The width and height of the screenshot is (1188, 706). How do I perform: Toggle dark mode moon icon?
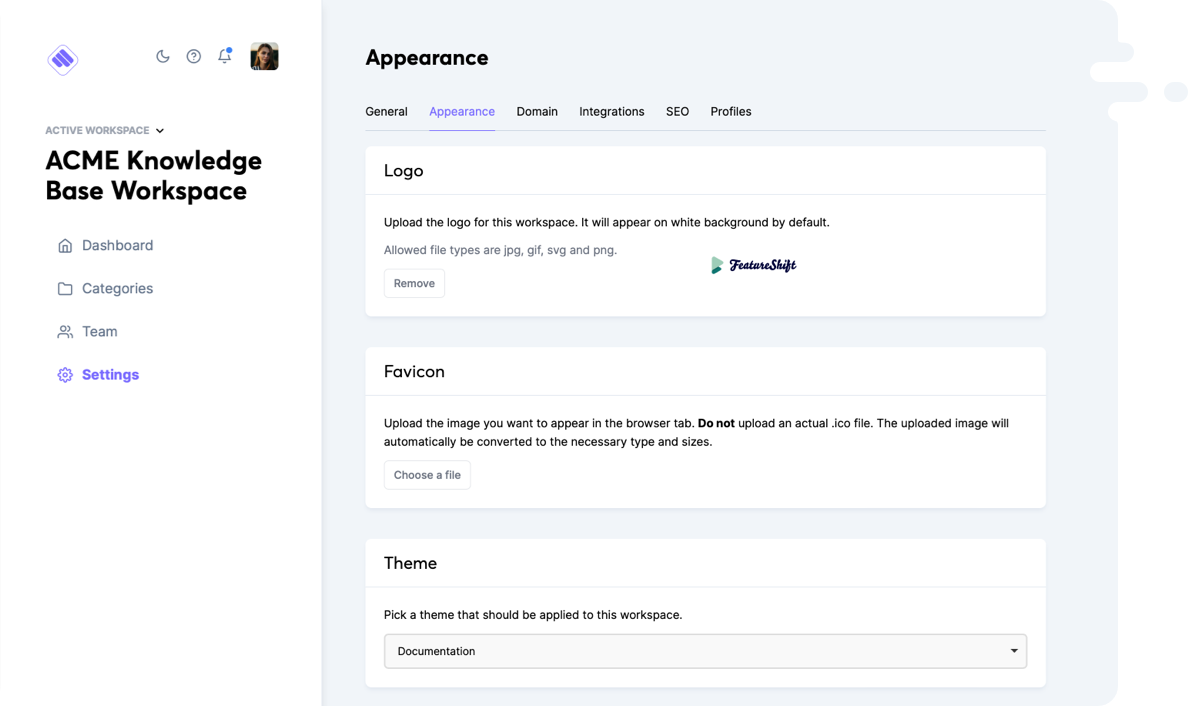coord(163,57)
